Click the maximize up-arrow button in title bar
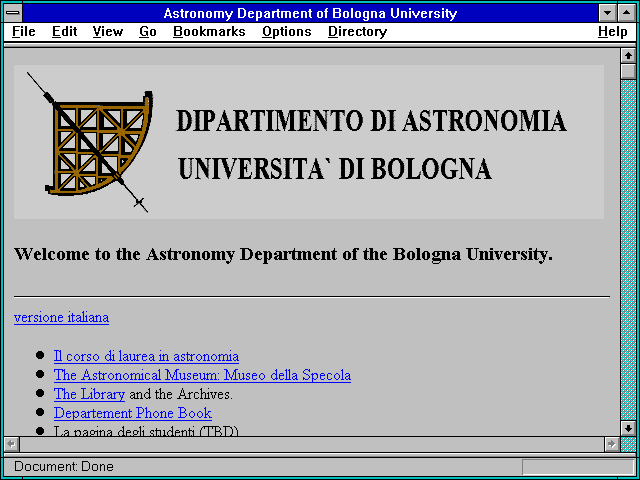 627,13
